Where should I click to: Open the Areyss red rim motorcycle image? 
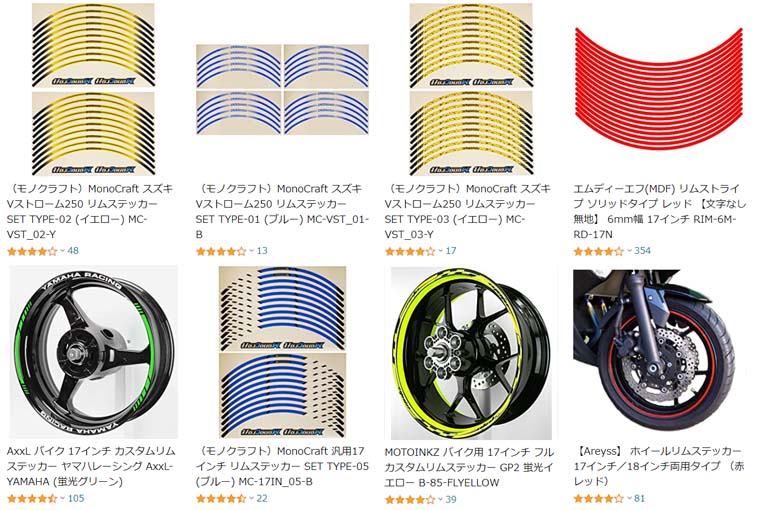pyautogui.click(x=660, y=352)
